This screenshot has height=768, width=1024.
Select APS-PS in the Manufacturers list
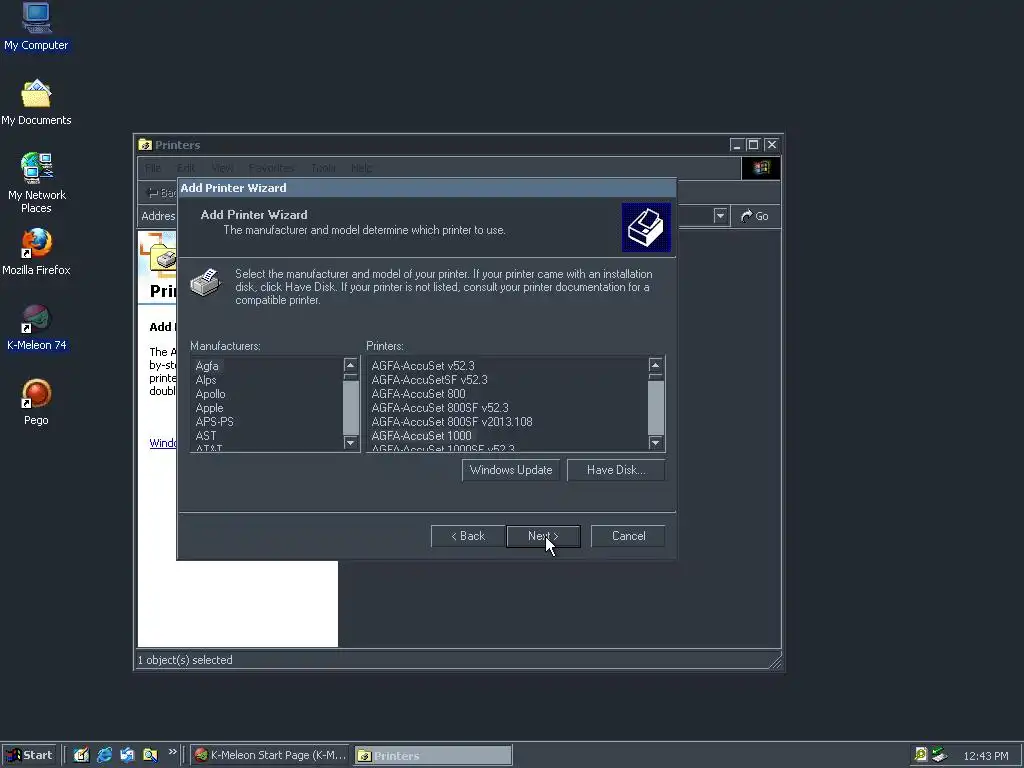click(214, 422)
